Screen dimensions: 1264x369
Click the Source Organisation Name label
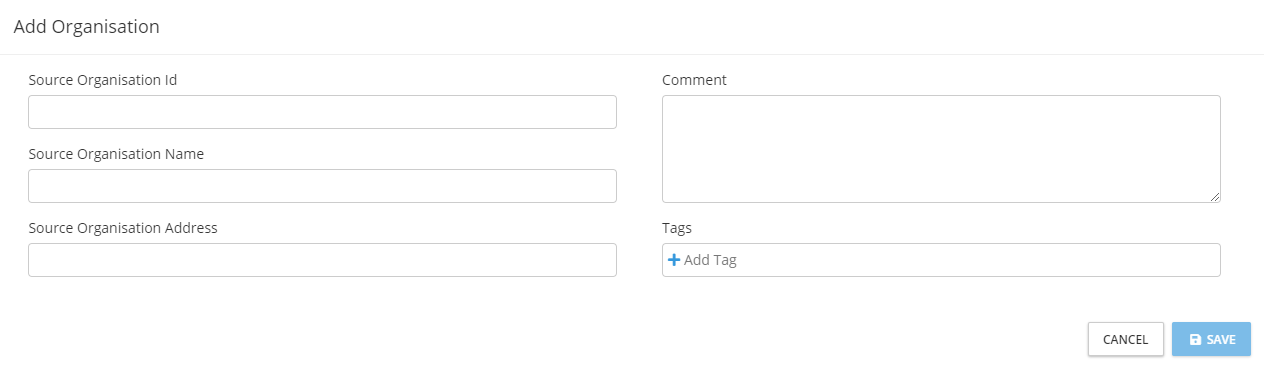point(116,154)
